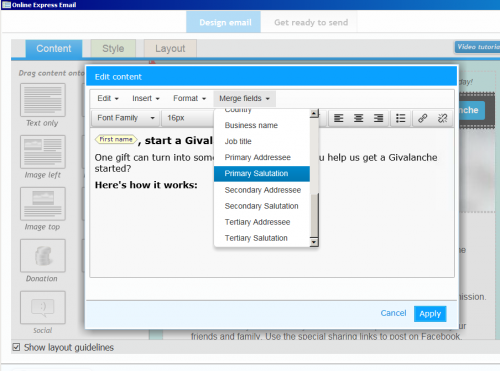
Task: Insert a bullet list
Action: coord(400,118)
